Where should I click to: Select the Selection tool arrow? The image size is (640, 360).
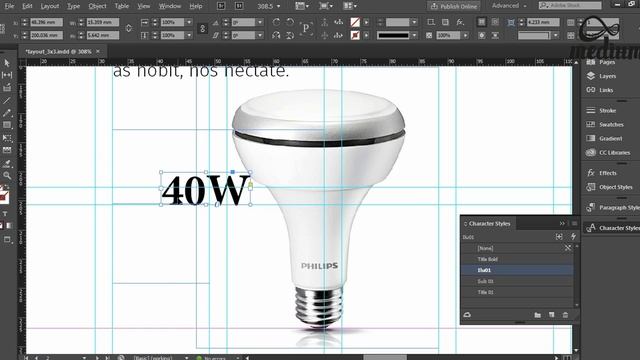click(x=7, y=63)
